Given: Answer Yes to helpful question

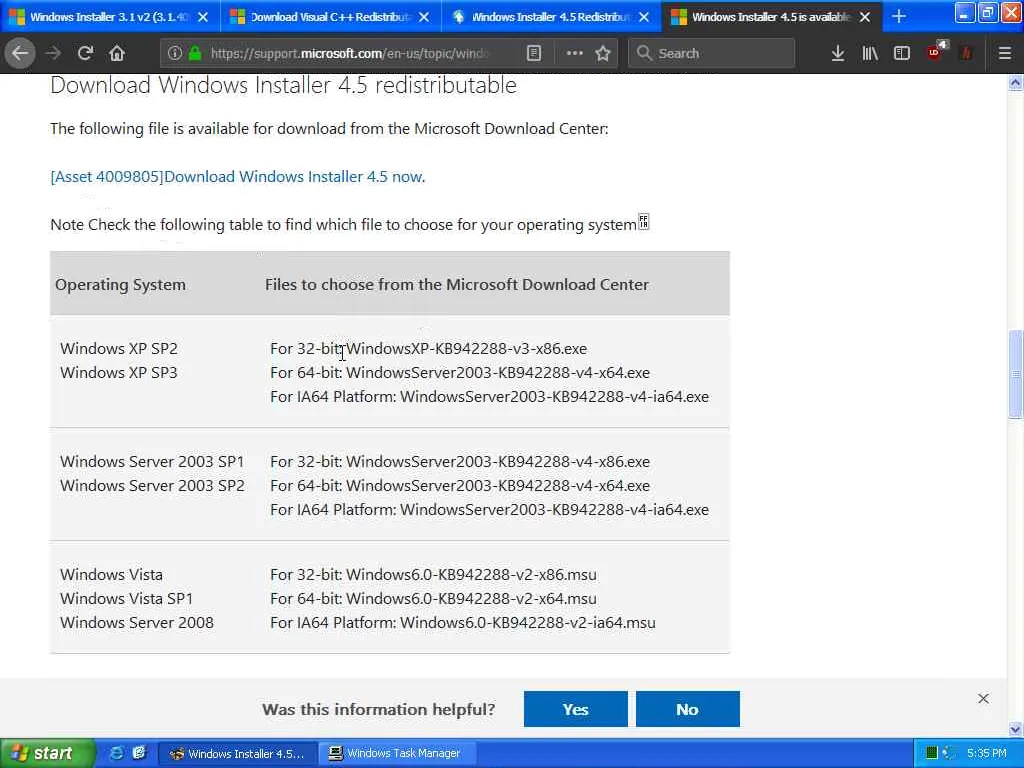Looking at the screenshot, I should click(575, 709).
